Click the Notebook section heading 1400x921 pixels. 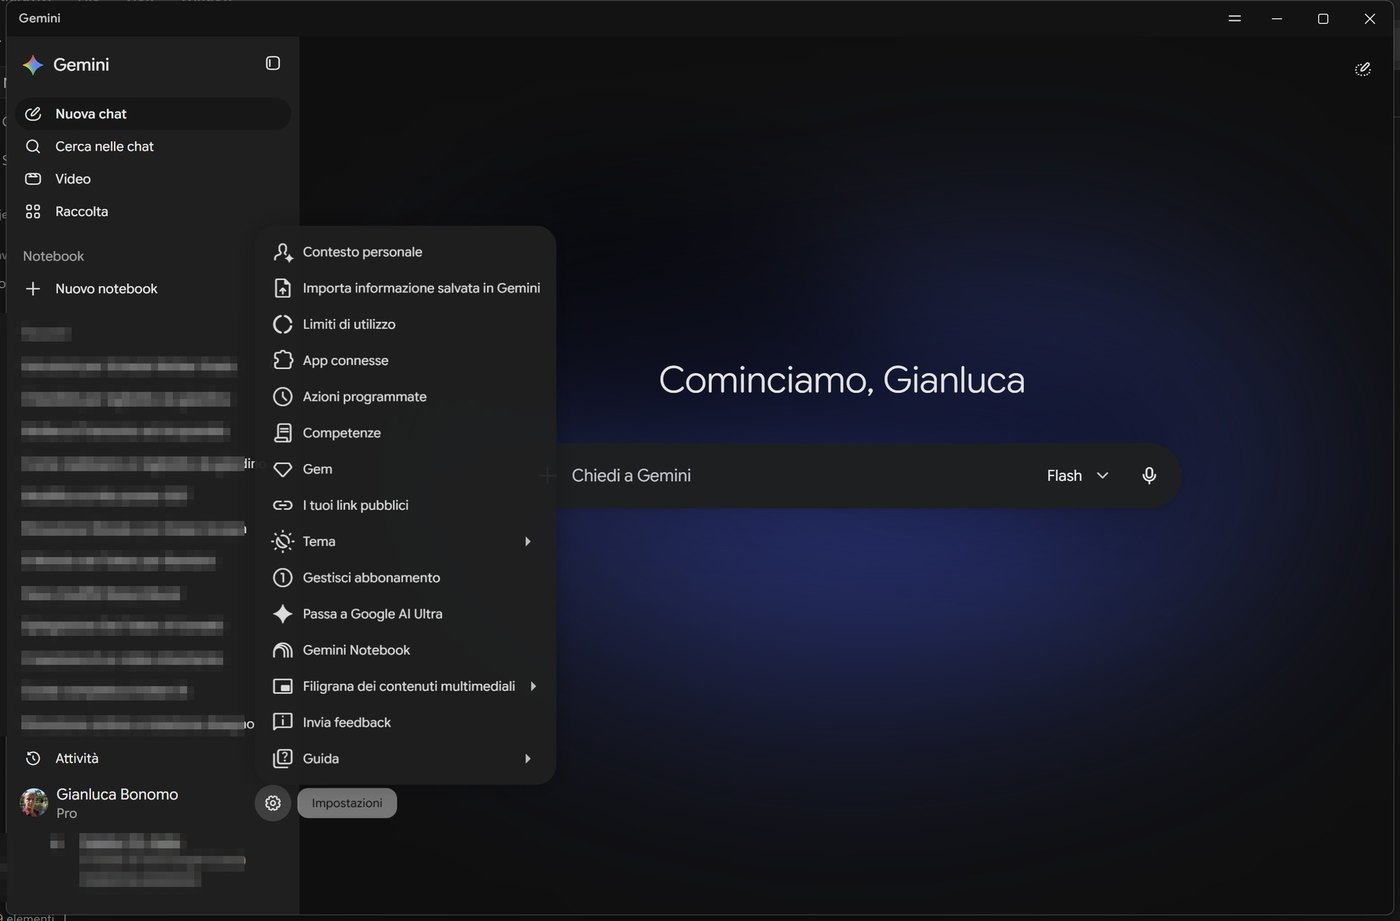pos(54,256)
